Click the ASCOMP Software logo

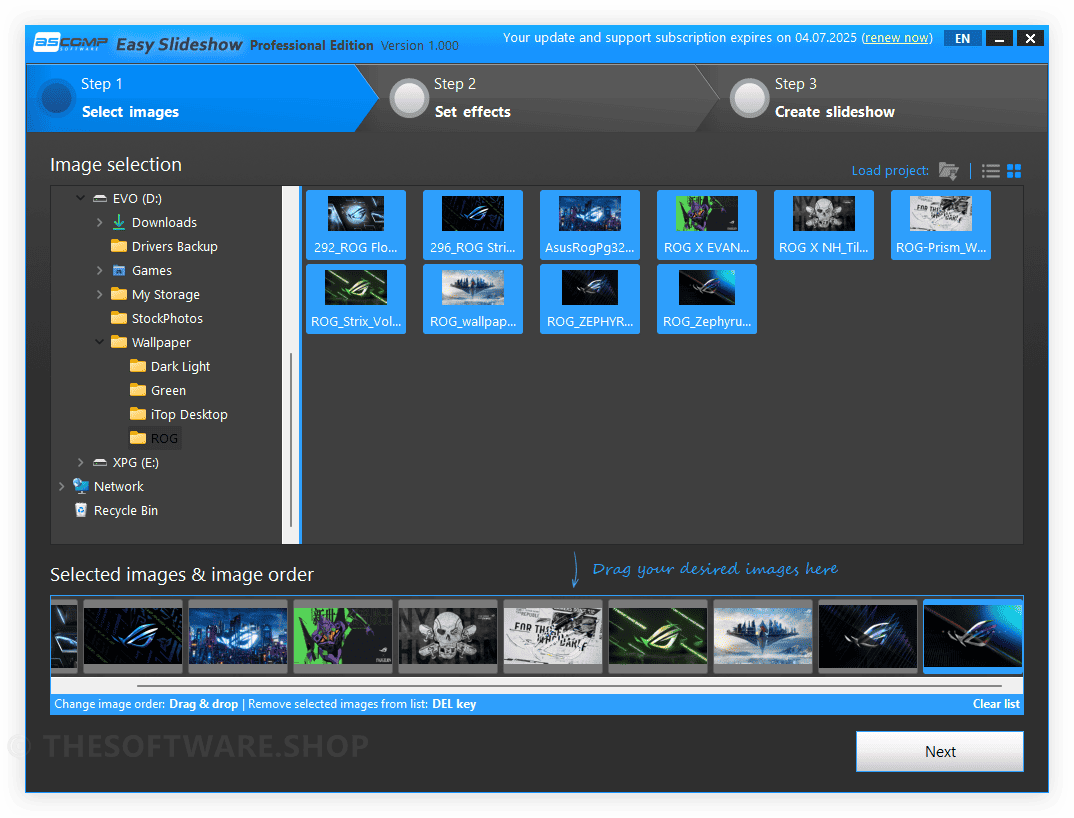pyautogui.click(x=71, y=42)
